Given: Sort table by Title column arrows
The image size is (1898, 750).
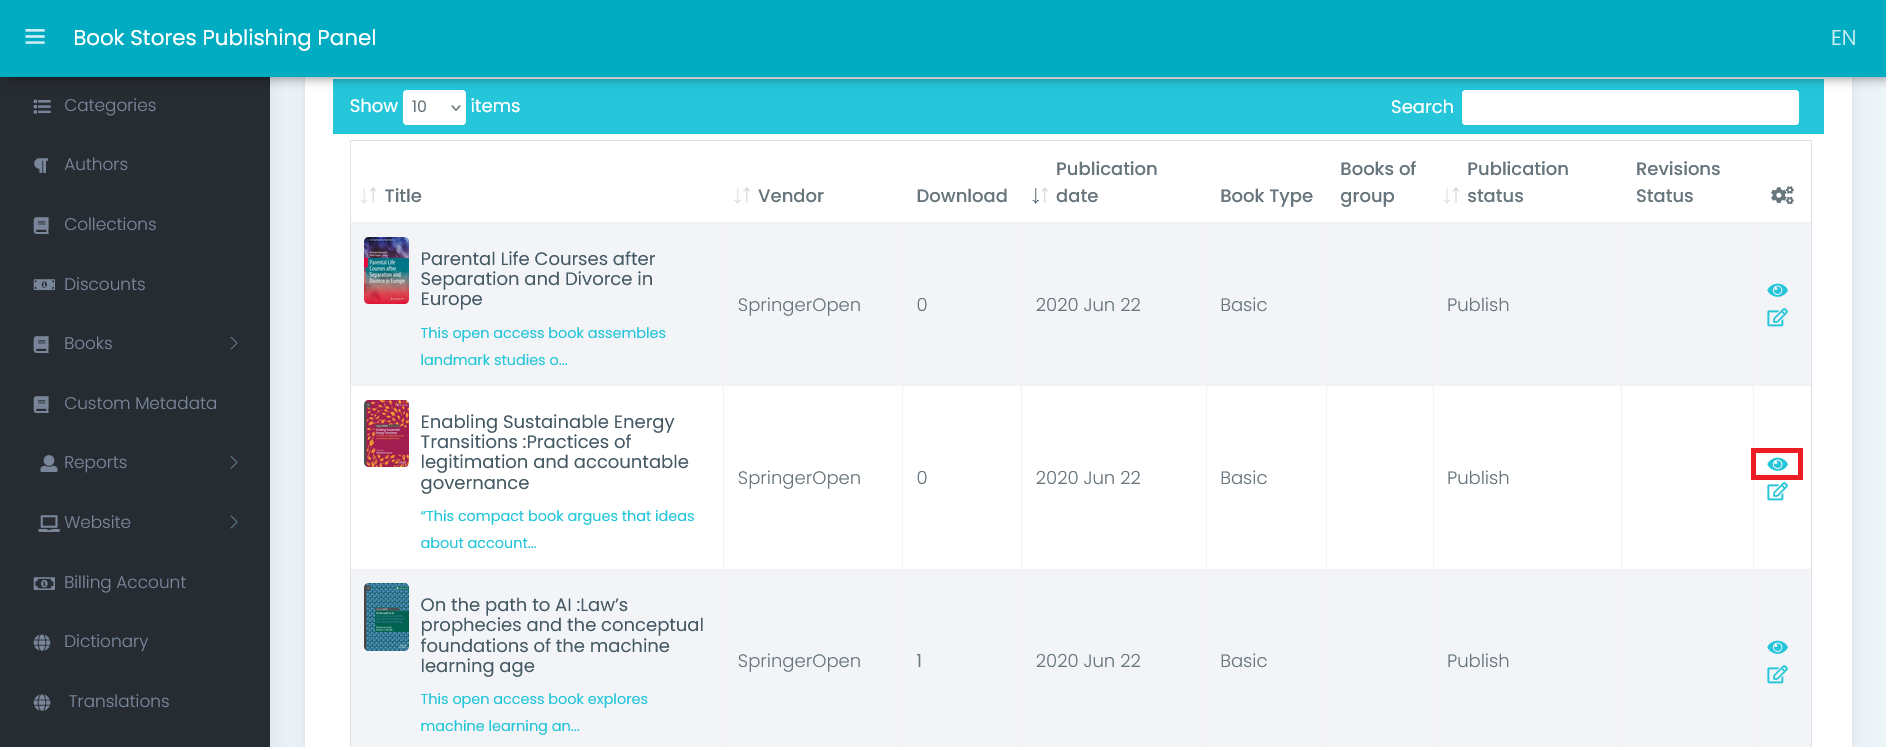Looking at the screenshot, I should pos(369,196).
